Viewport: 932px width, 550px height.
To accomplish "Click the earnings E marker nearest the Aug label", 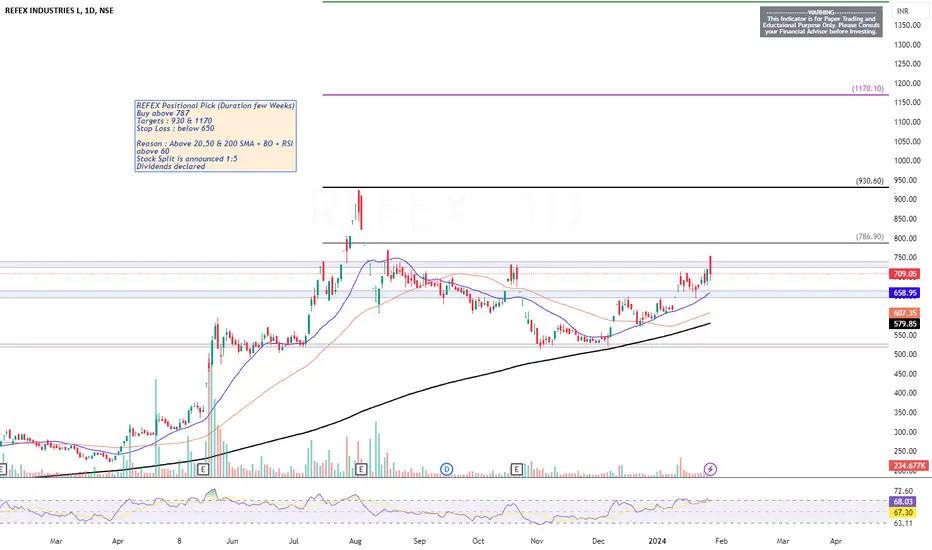I will coord(361,470).
